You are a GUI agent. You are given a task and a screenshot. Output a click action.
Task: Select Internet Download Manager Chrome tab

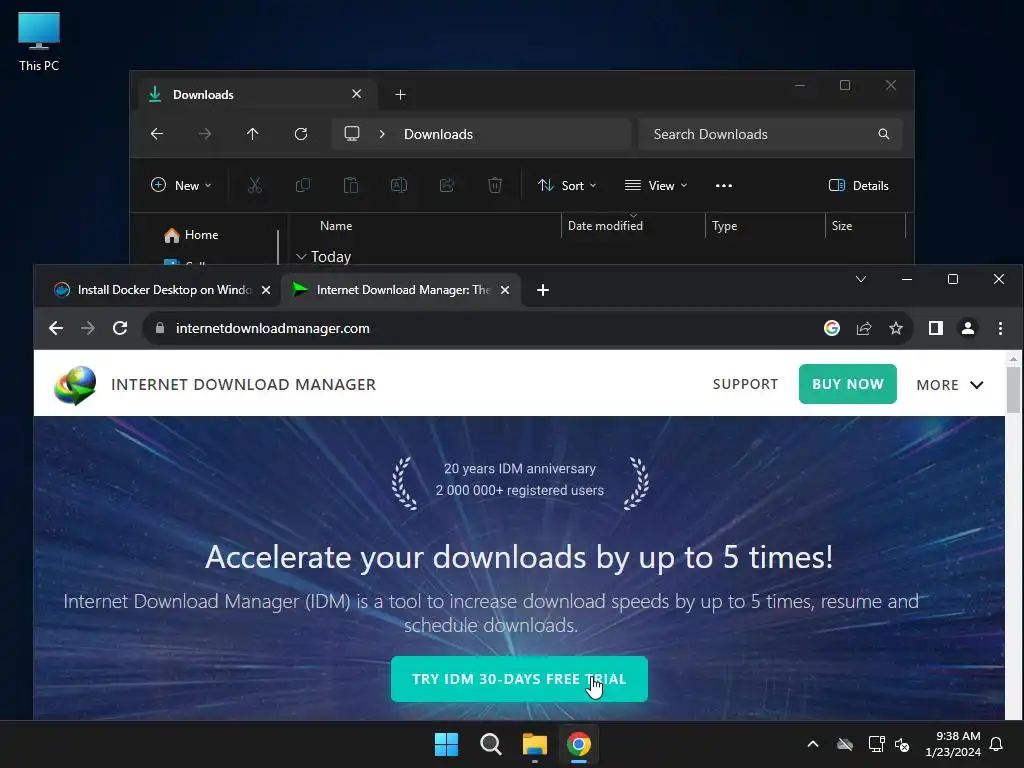click(x=401, y=290)
